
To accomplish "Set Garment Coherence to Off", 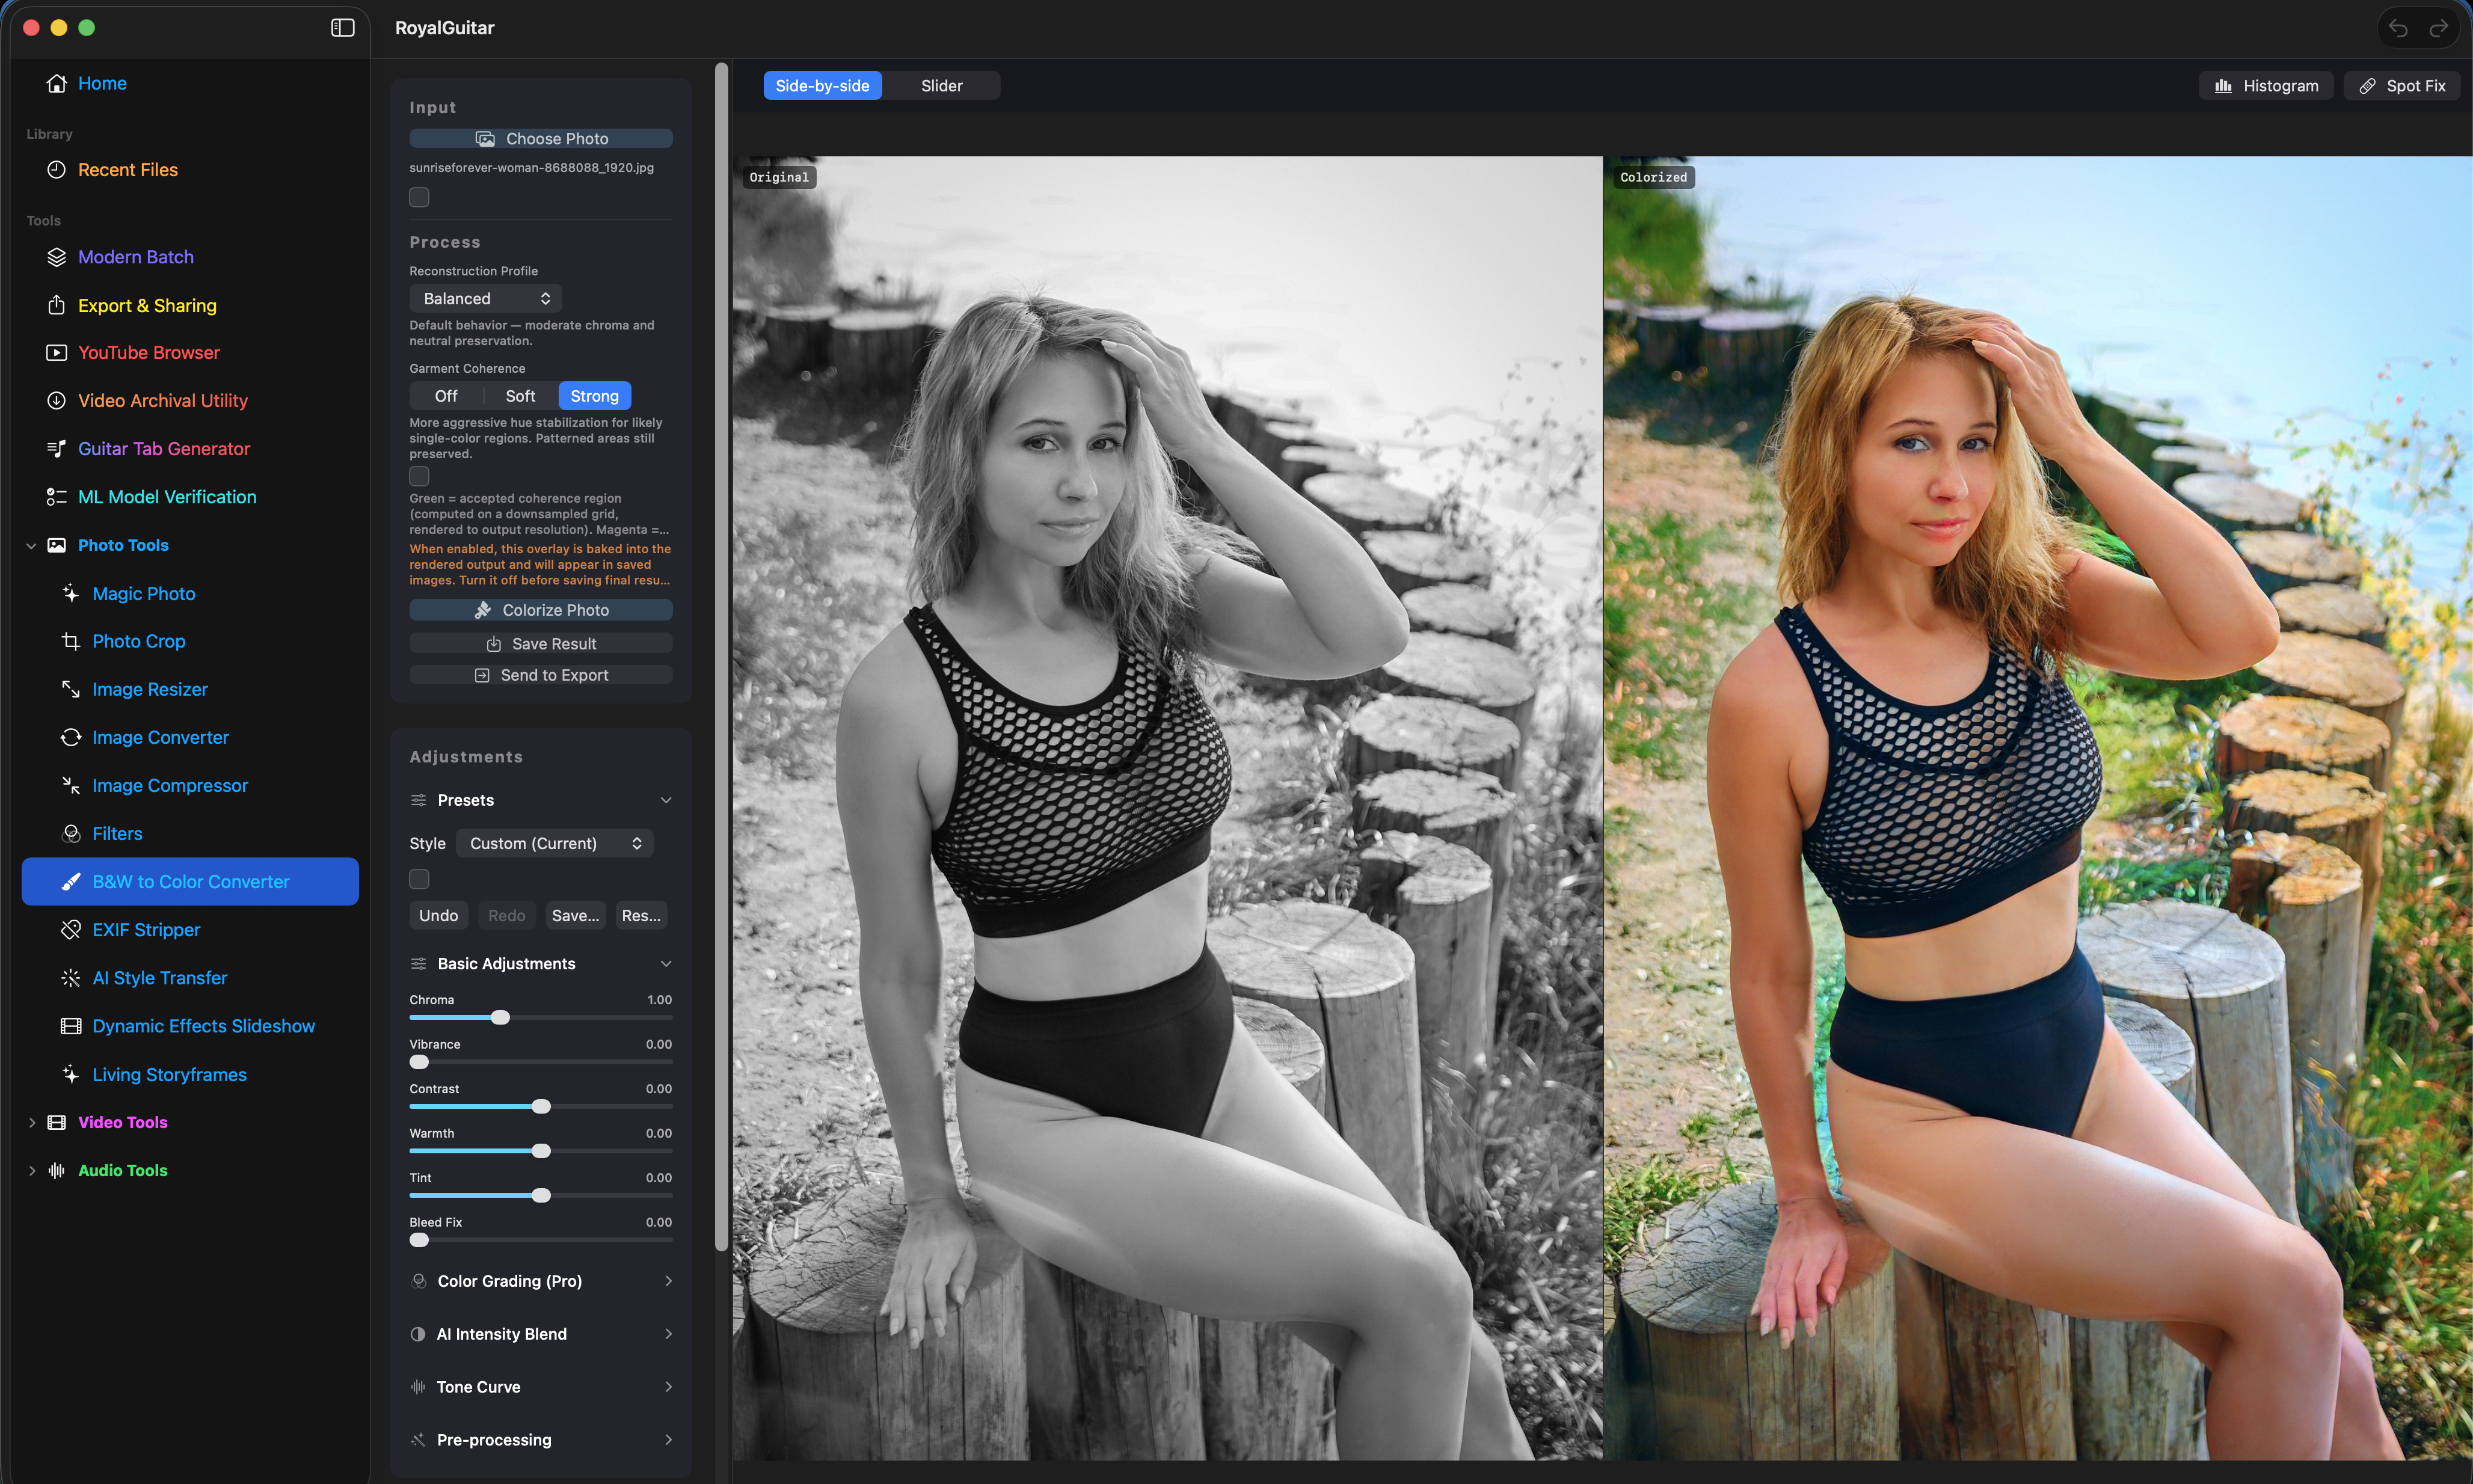I will click(x=446, y=396).
